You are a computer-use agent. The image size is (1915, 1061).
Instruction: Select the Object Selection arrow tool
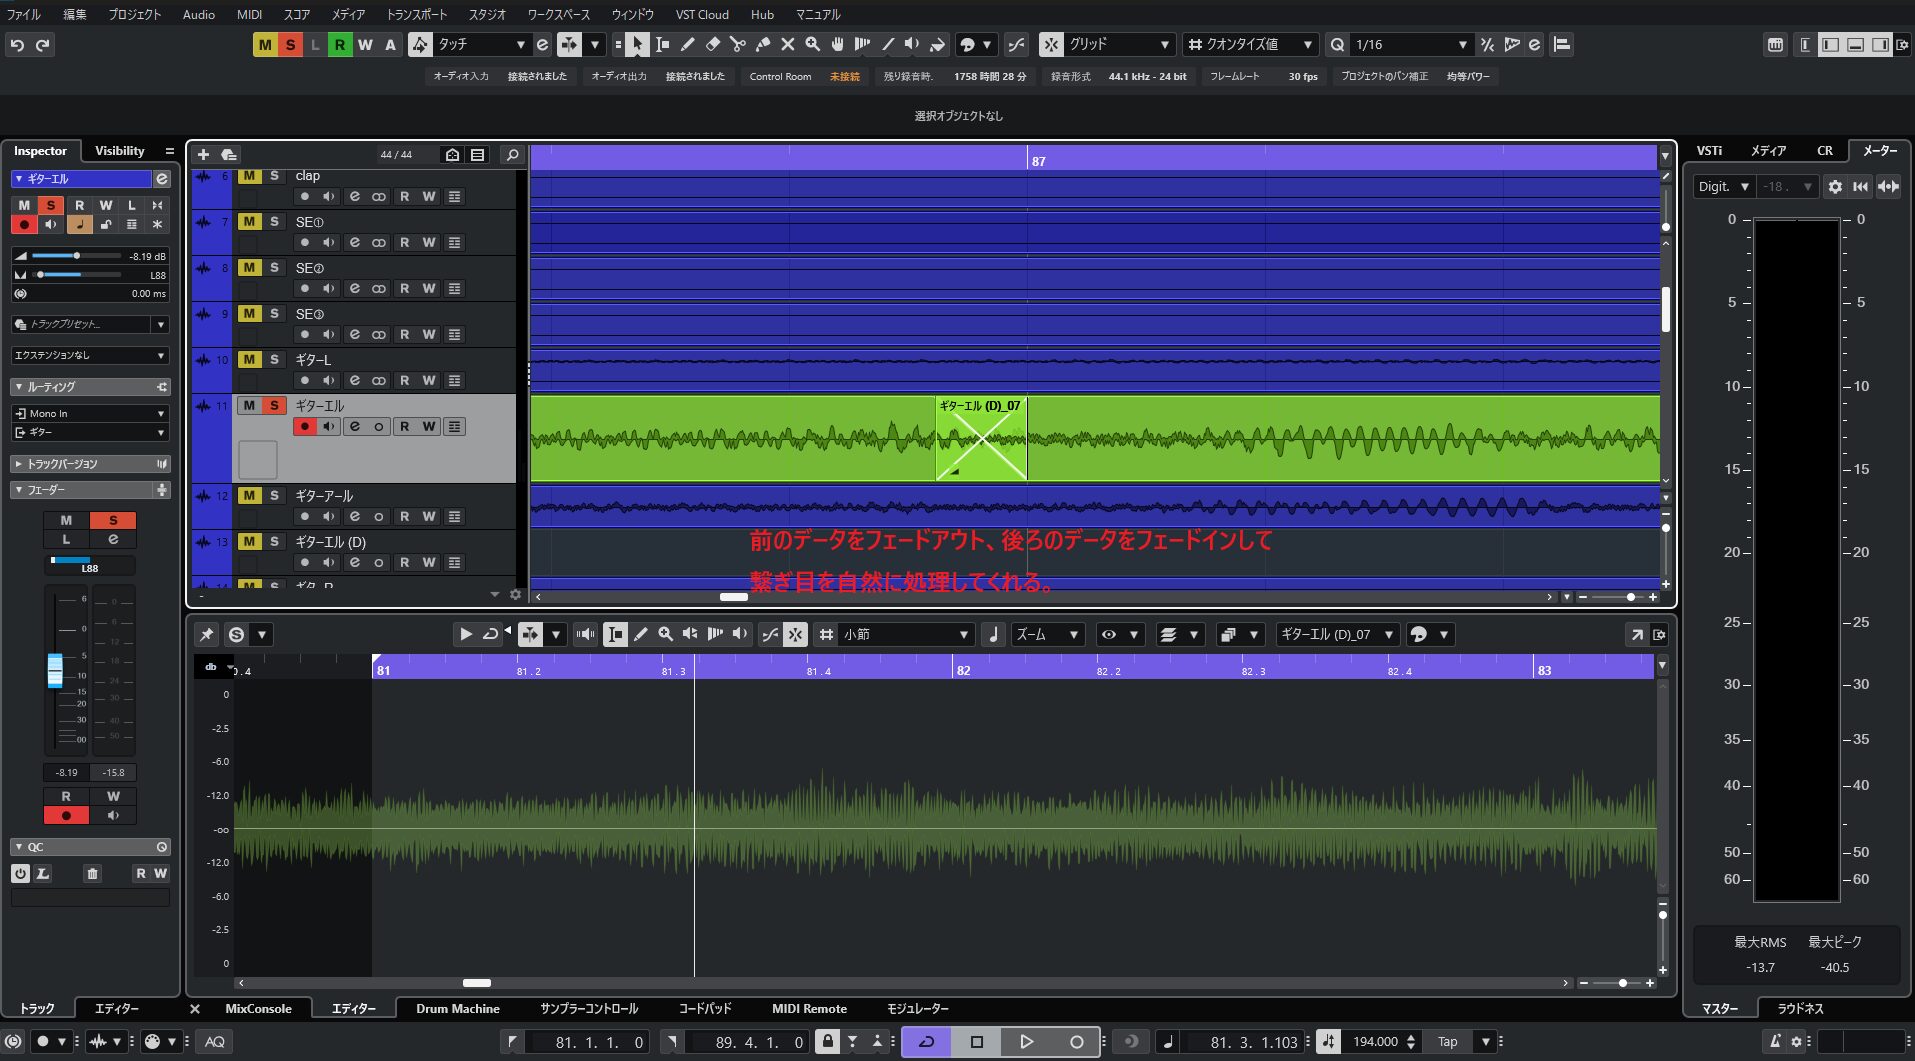tap(637, 44)
